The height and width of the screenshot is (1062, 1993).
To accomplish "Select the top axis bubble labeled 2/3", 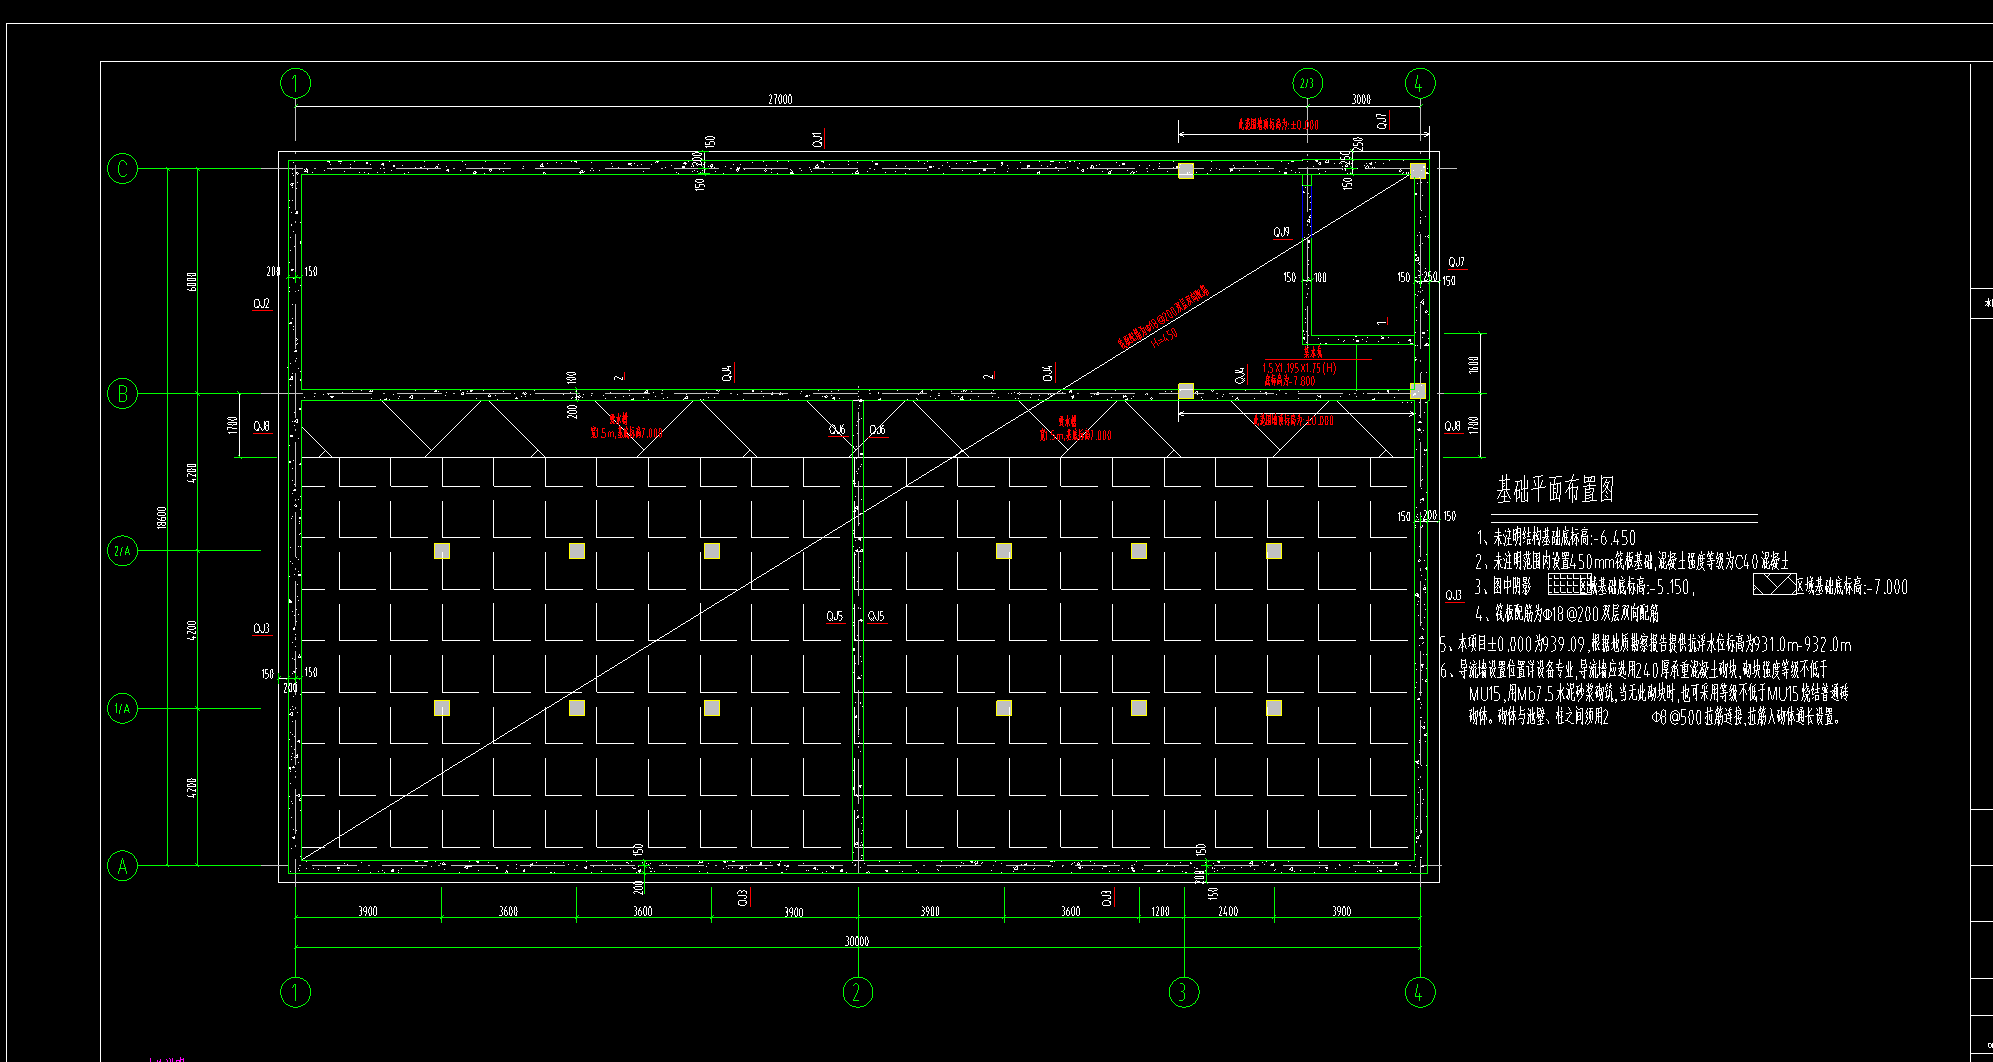I will [x=1307, y=83].
